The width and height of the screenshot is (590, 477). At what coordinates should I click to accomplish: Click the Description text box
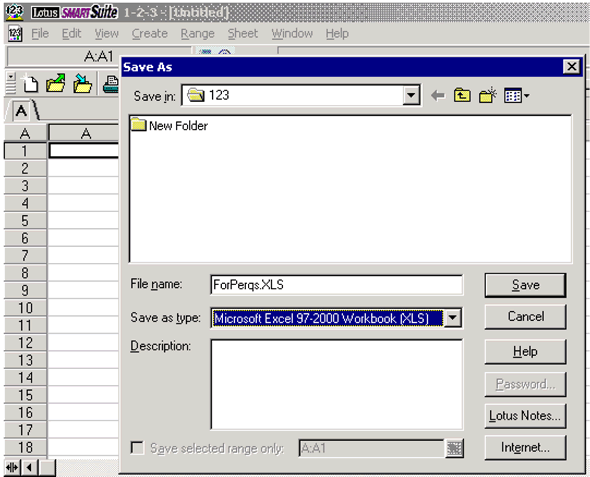(336, 384)
